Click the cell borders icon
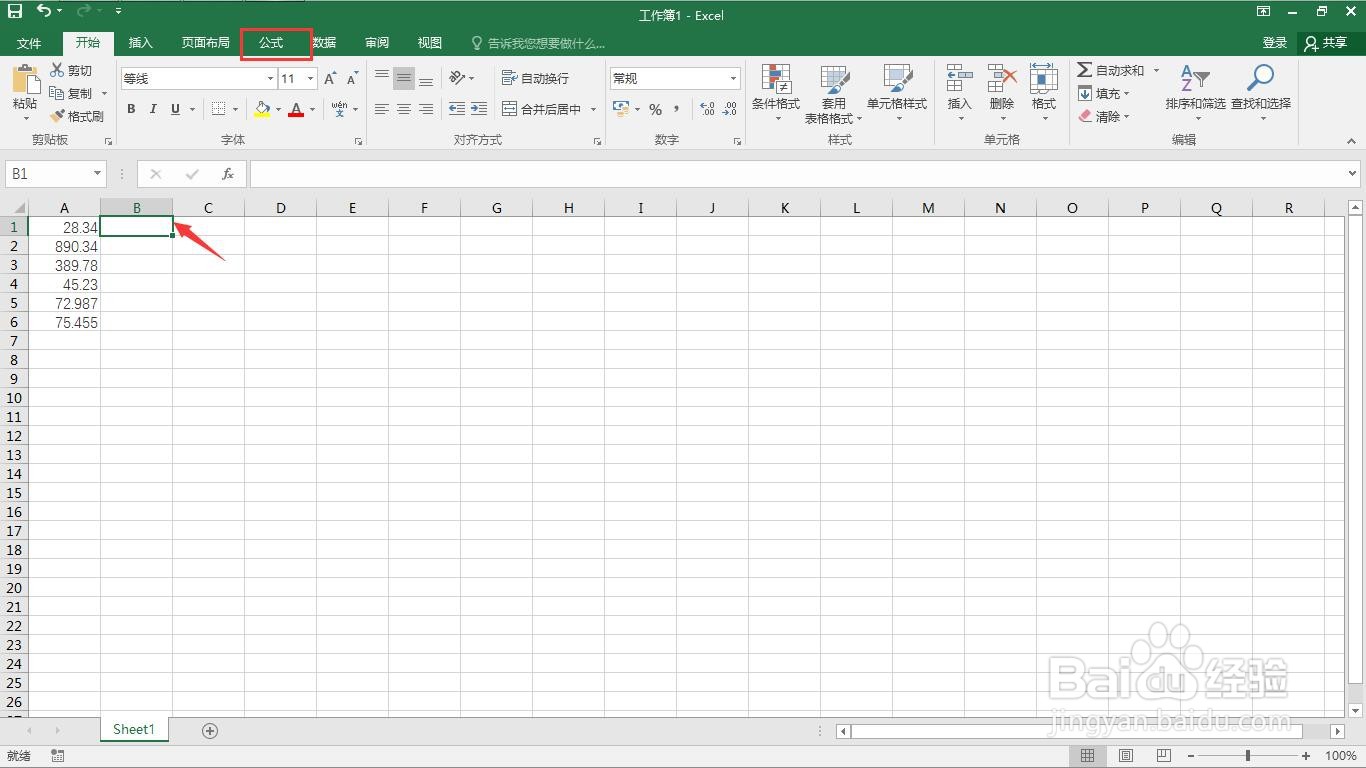Screen dimensions: 1366x768 point(219,109)
